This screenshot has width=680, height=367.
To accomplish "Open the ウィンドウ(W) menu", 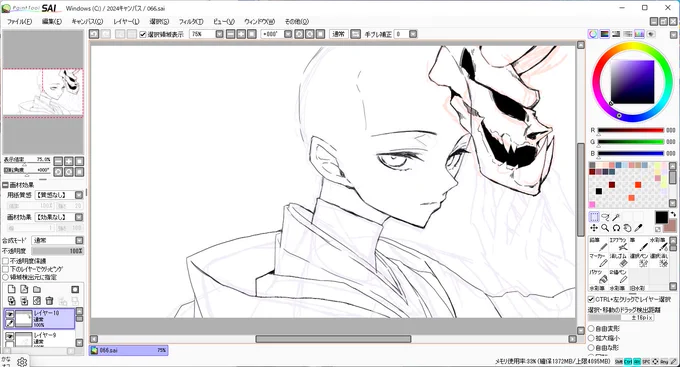I will [259, 21].
